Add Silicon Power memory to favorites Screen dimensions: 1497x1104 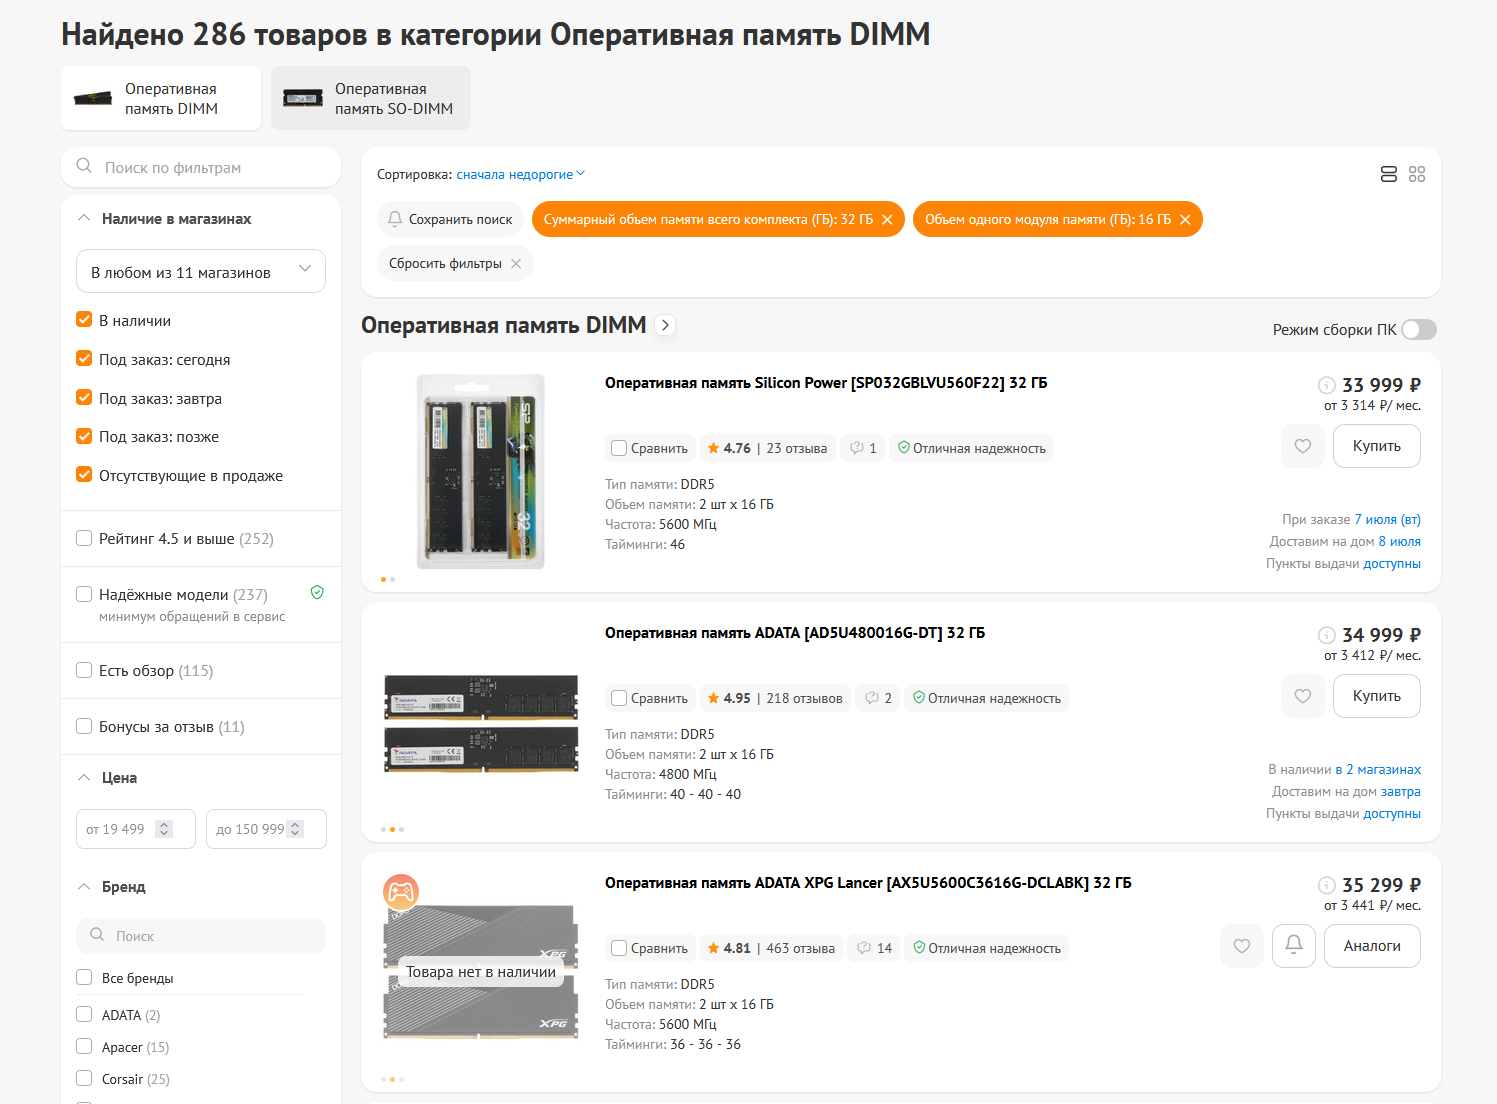1303,446
